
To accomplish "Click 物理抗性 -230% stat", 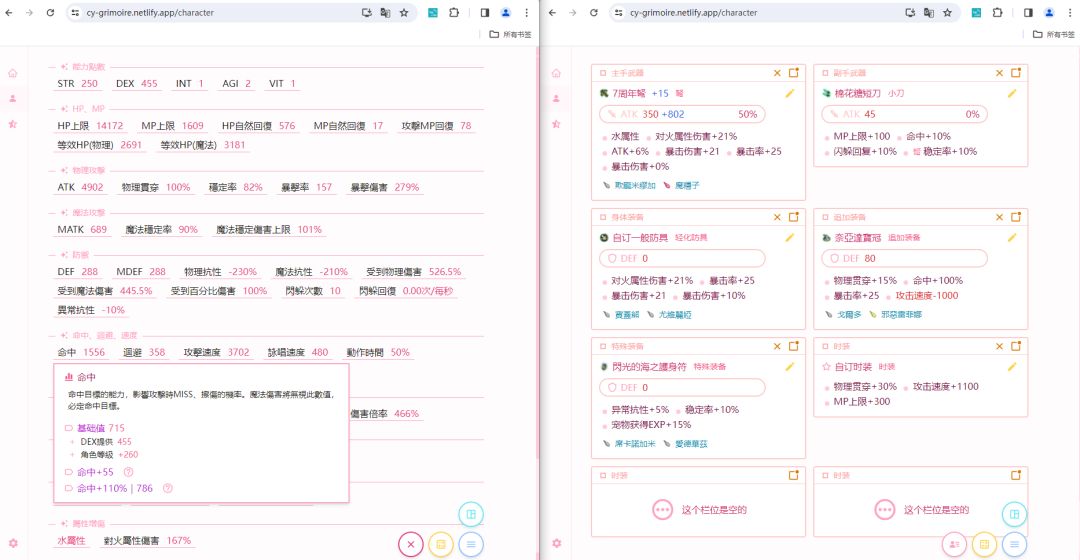I will (x=220, y=272).
